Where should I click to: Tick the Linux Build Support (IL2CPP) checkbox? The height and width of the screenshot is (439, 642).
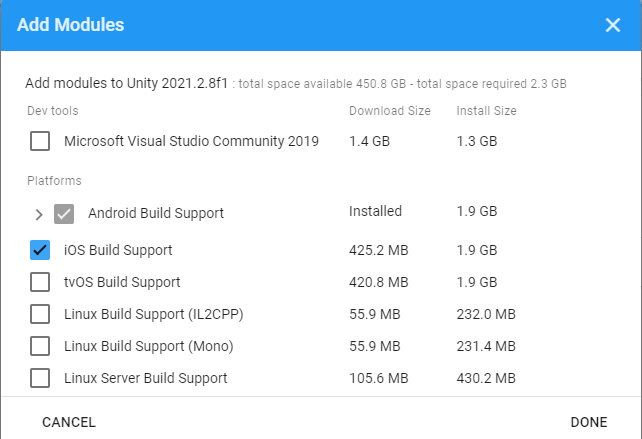40,314
